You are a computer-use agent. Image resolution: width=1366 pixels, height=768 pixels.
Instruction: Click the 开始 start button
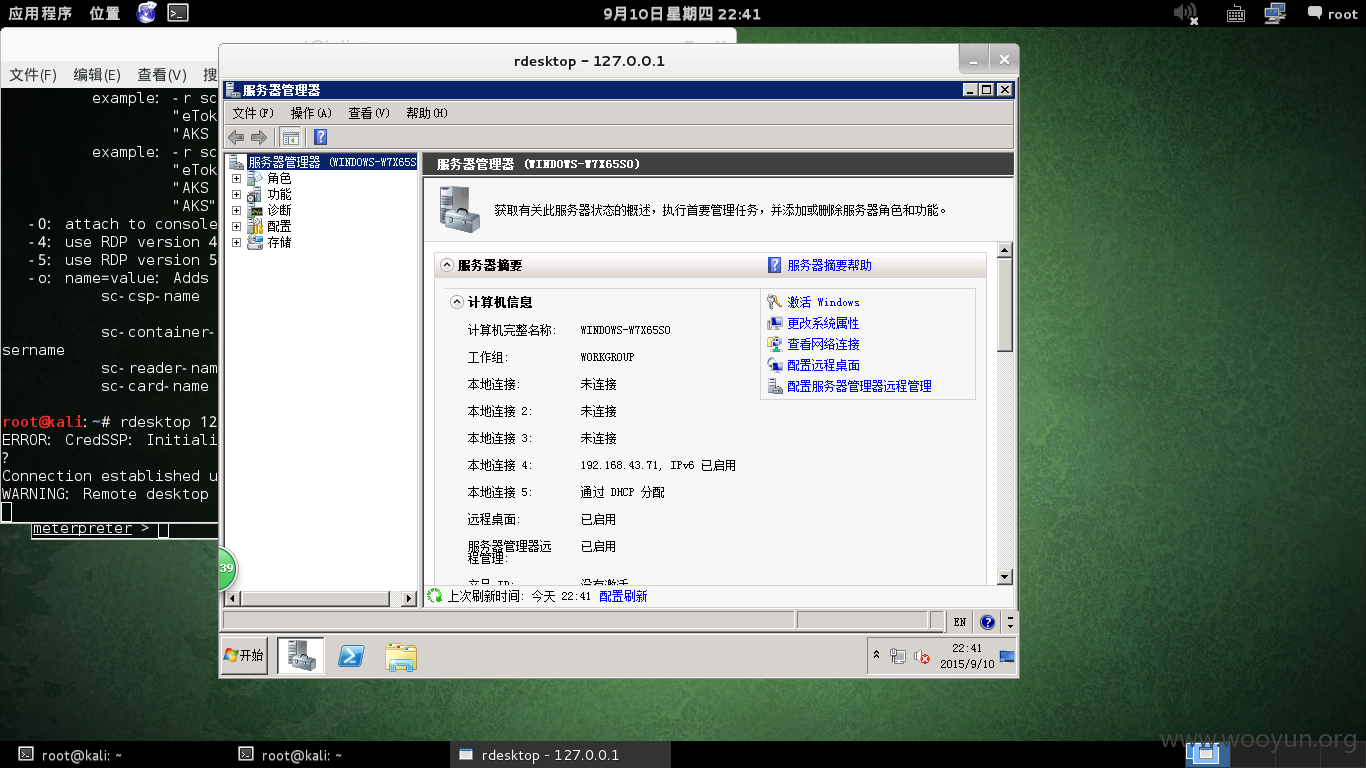pyautogui.click(x=244, y=655)
